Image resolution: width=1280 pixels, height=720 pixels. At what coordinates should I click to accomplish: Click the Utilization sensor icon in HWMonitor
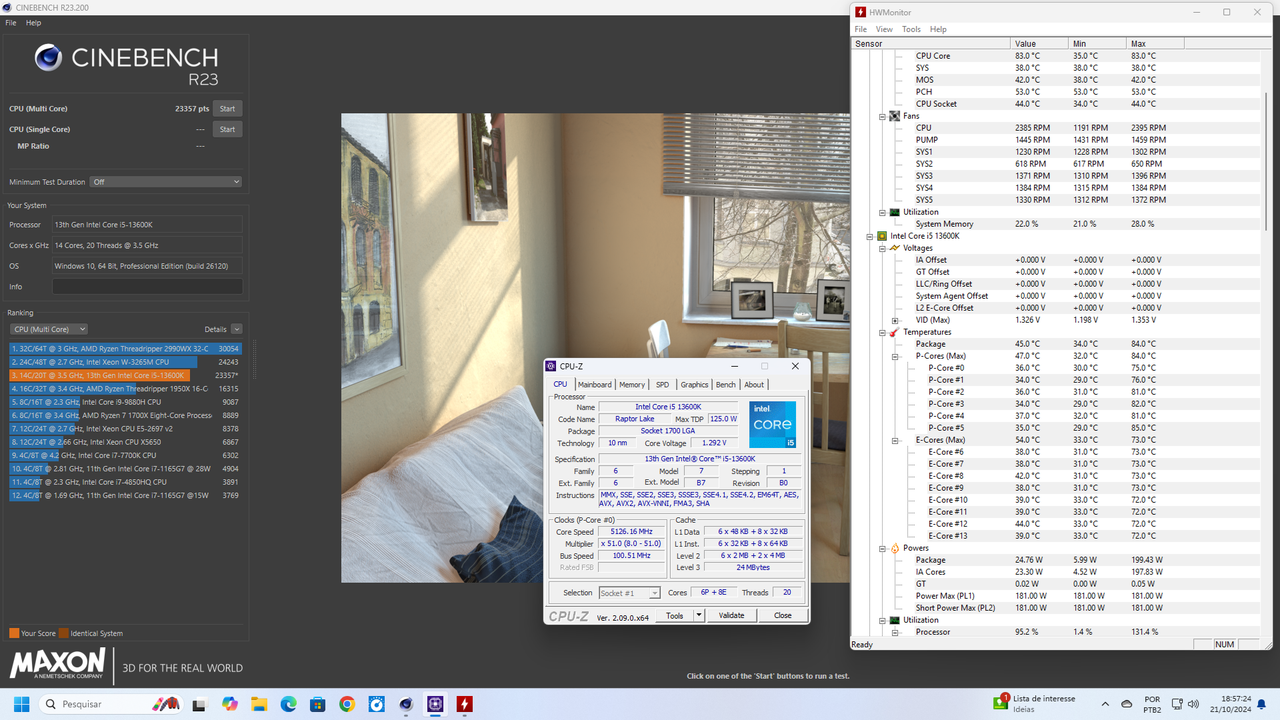point(894,212)
